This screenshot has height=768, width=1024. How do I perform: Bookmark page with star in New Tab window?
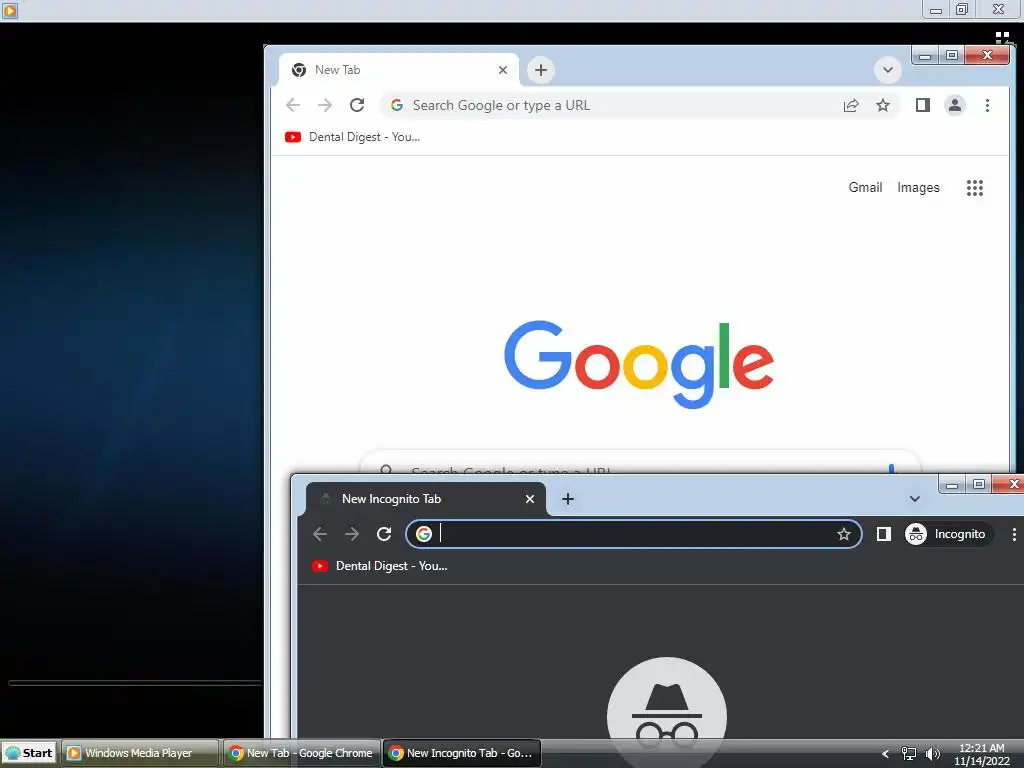point(883,105)
